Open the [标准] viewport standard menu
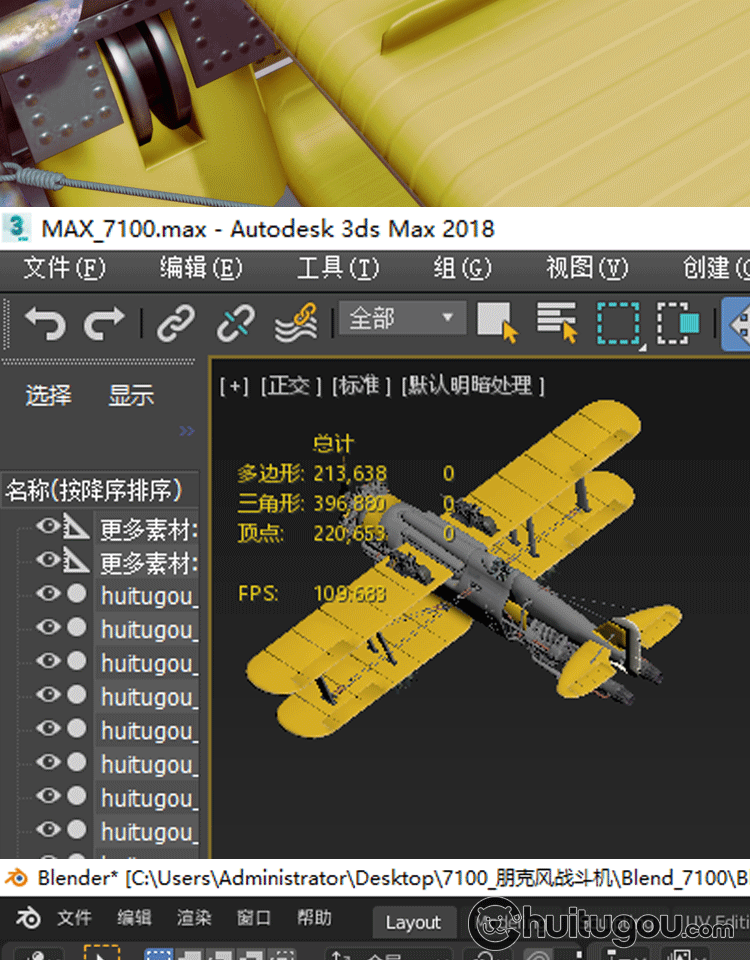 (361, 386)
